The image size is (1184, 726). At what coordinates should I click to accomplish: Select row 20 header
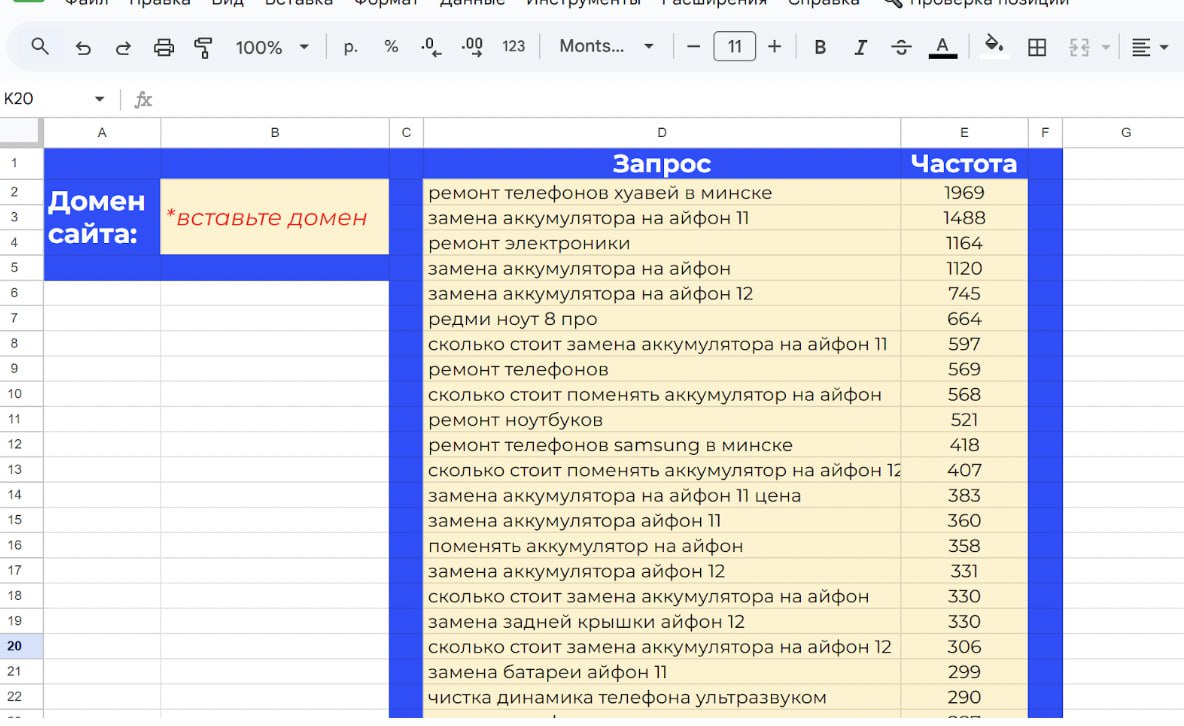tap(21, 646)
